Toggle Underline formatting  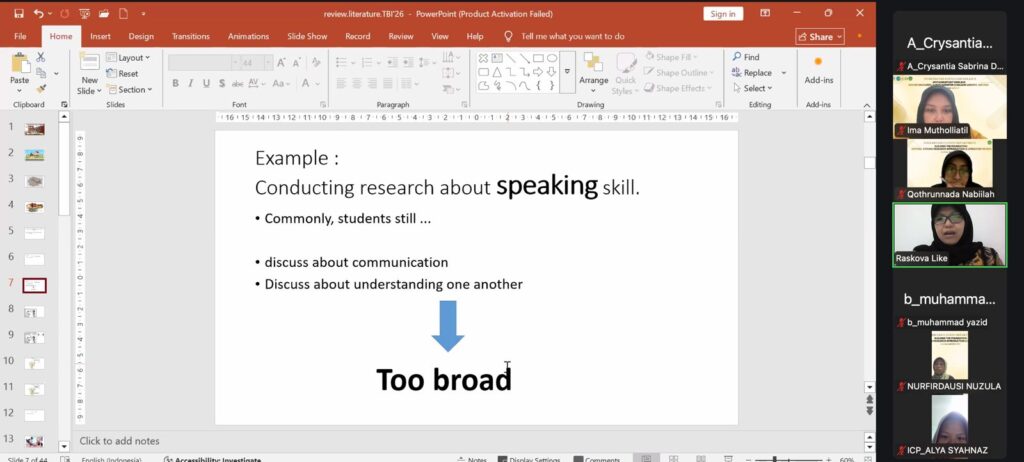tap(206, 84)
